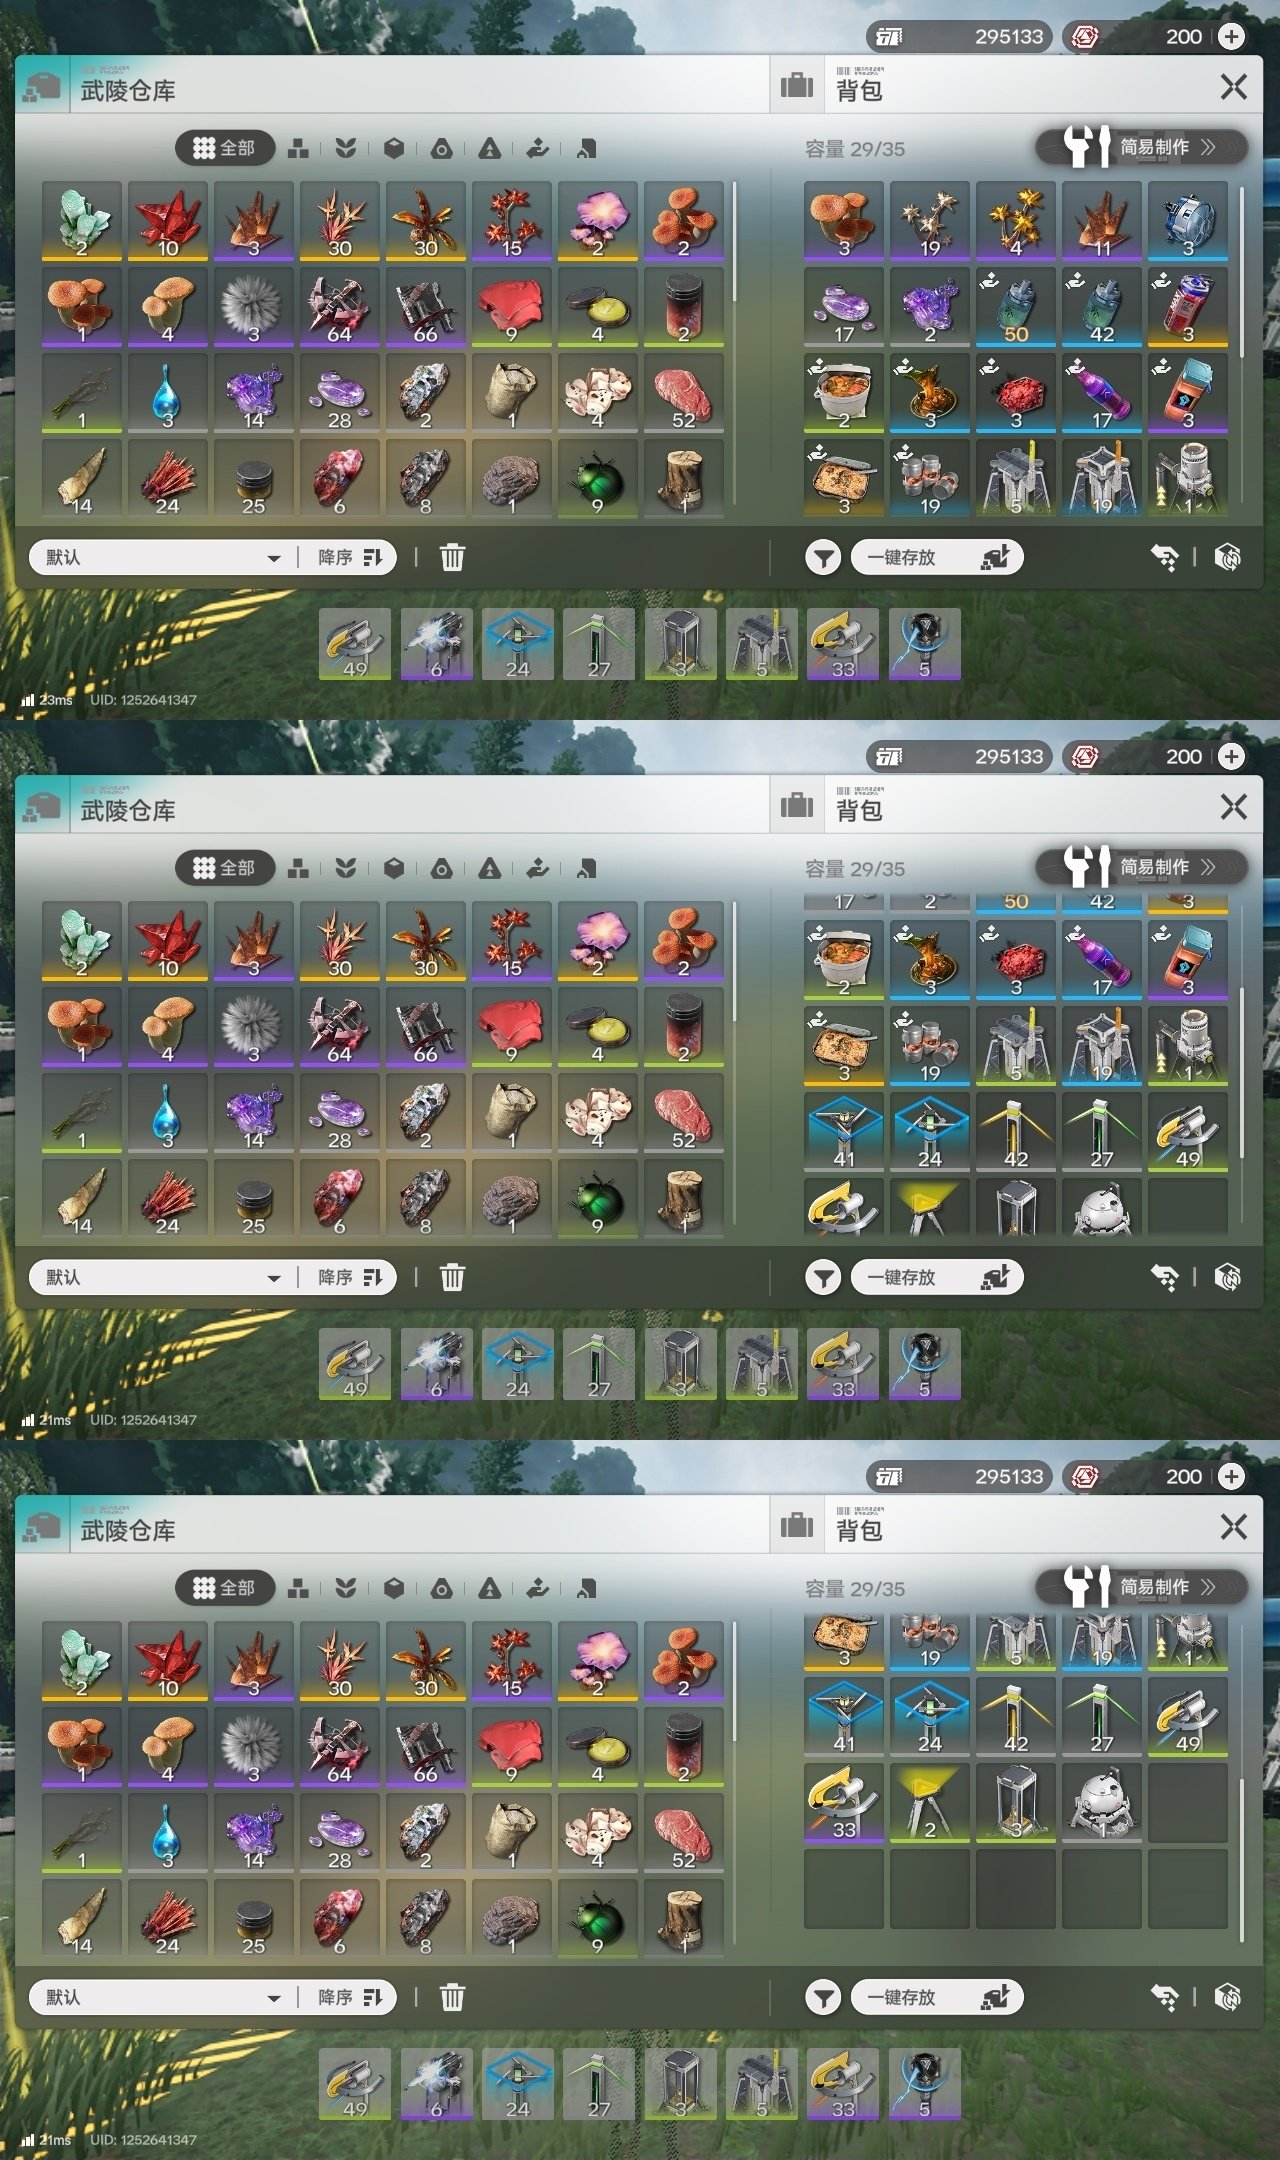Viewport: 1280px width, 2160px height.
Task: Click the empty backpack slot beside the round robot item
Action: click(x=1188, y=1803)
